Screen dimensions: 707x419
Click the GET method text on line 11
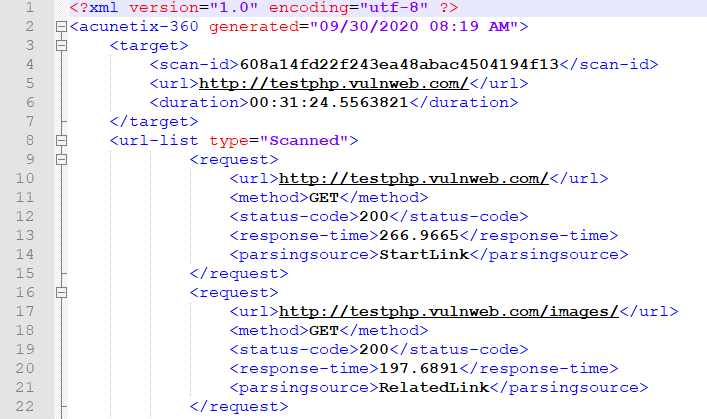[x=324, y=198]
